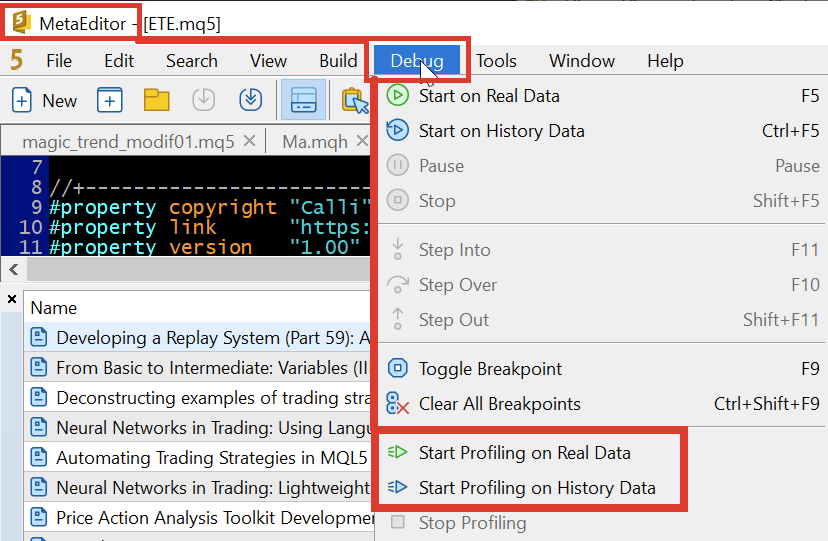Open the View menu
This screenshot has width=828, height=541.
[x=268, y=61]
